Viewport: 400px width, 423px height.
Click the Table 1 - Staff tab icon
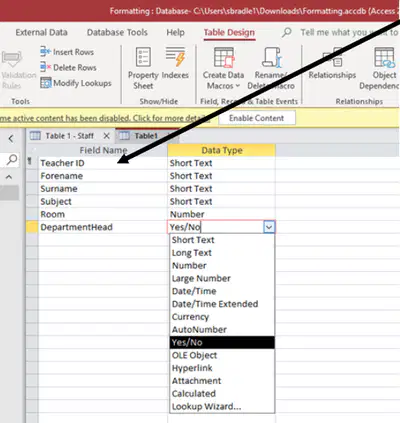tap(35, 136)
